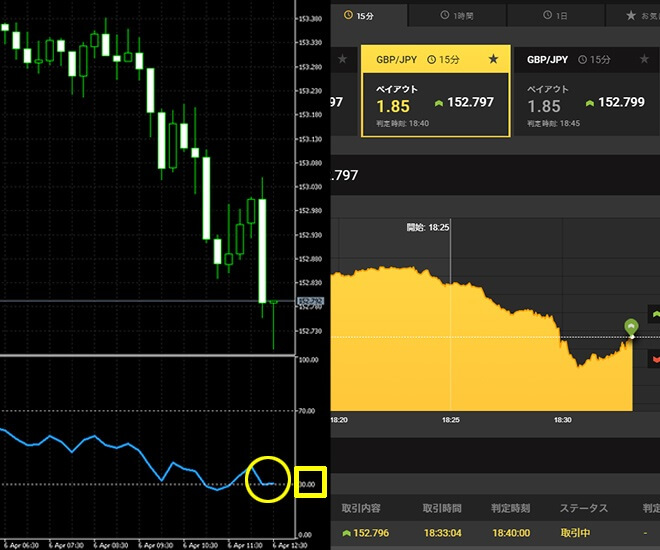Click the clock icon on the 18:40 card

pos(431,59)
